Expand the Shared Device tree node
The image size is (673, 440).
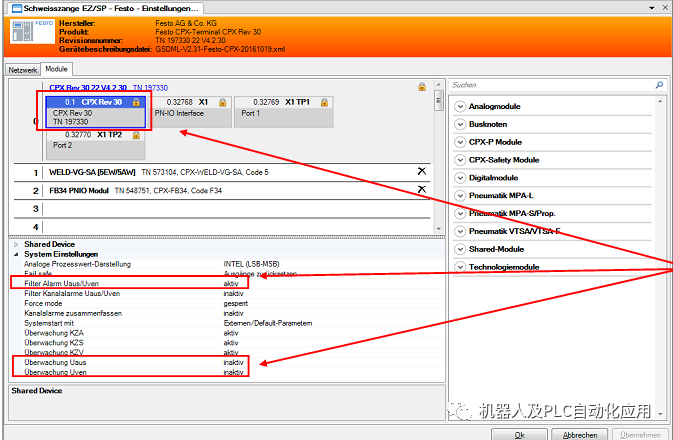pyautogui.click(x=16, y=244)
